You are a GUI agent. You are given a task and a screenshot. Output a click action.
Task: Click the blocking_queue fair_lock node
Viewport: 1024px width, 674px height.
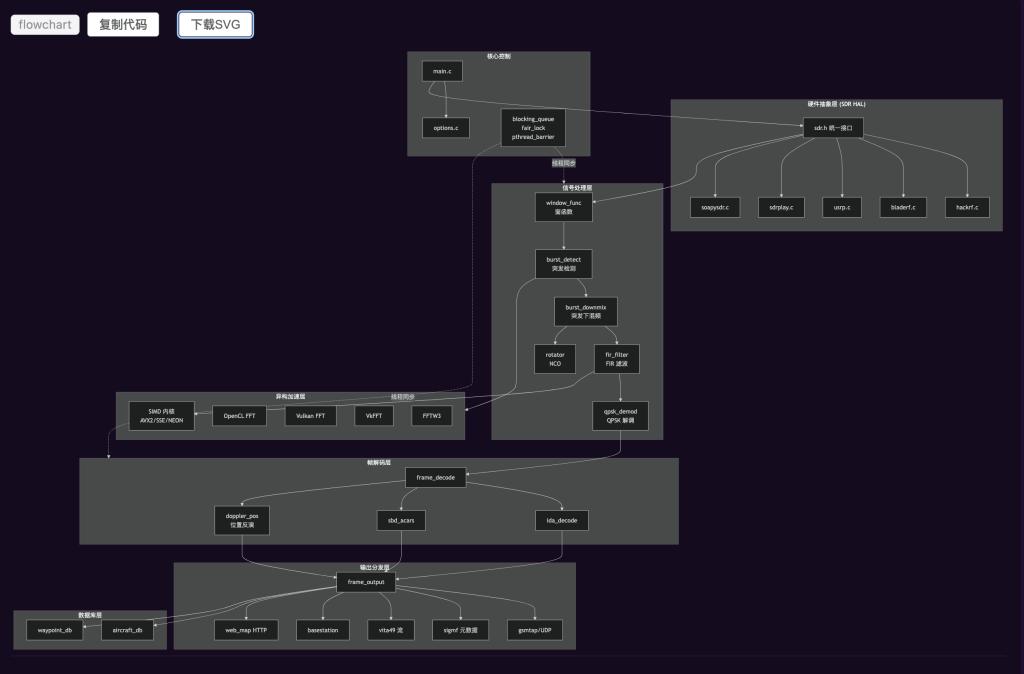click(533, 128)
